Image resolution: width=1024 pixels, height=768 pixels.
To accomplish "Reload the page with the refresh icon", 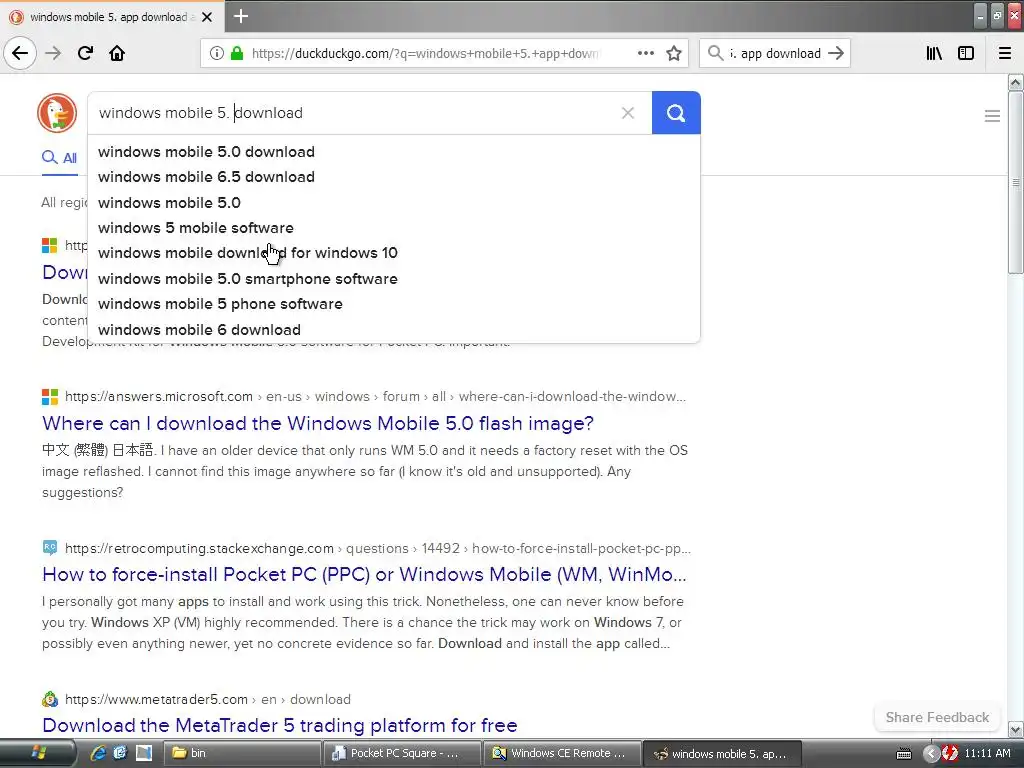I will click(85, 53).
